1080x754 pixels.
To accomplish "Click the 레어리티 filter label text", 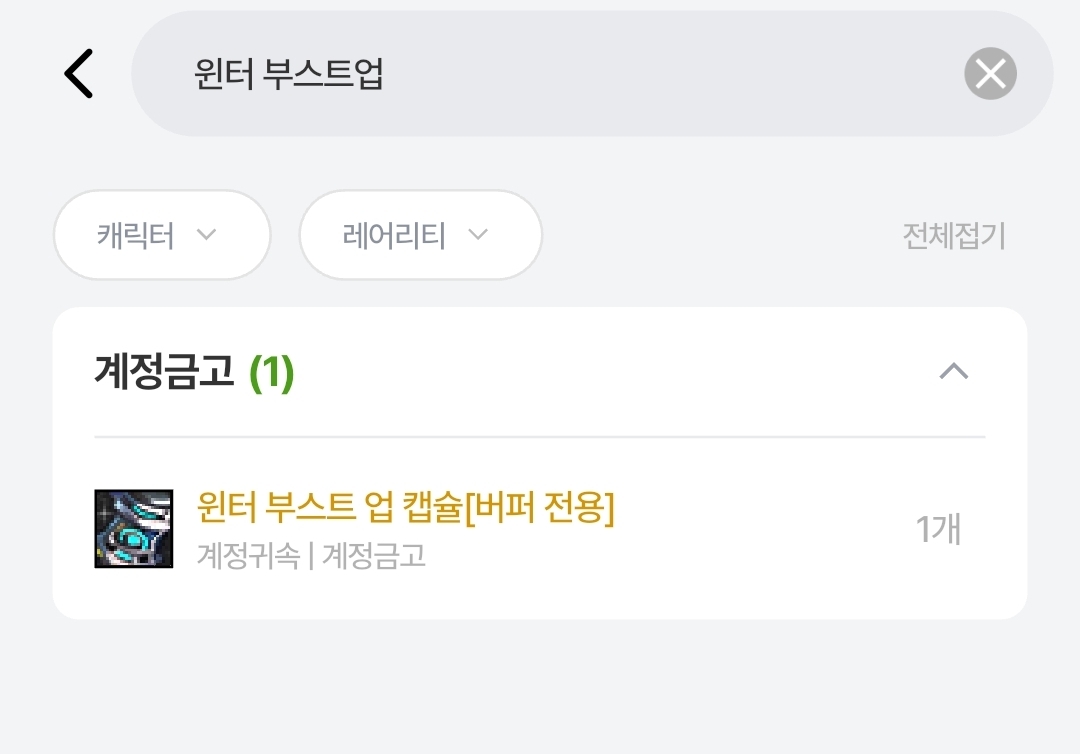I will click(394, 235).
